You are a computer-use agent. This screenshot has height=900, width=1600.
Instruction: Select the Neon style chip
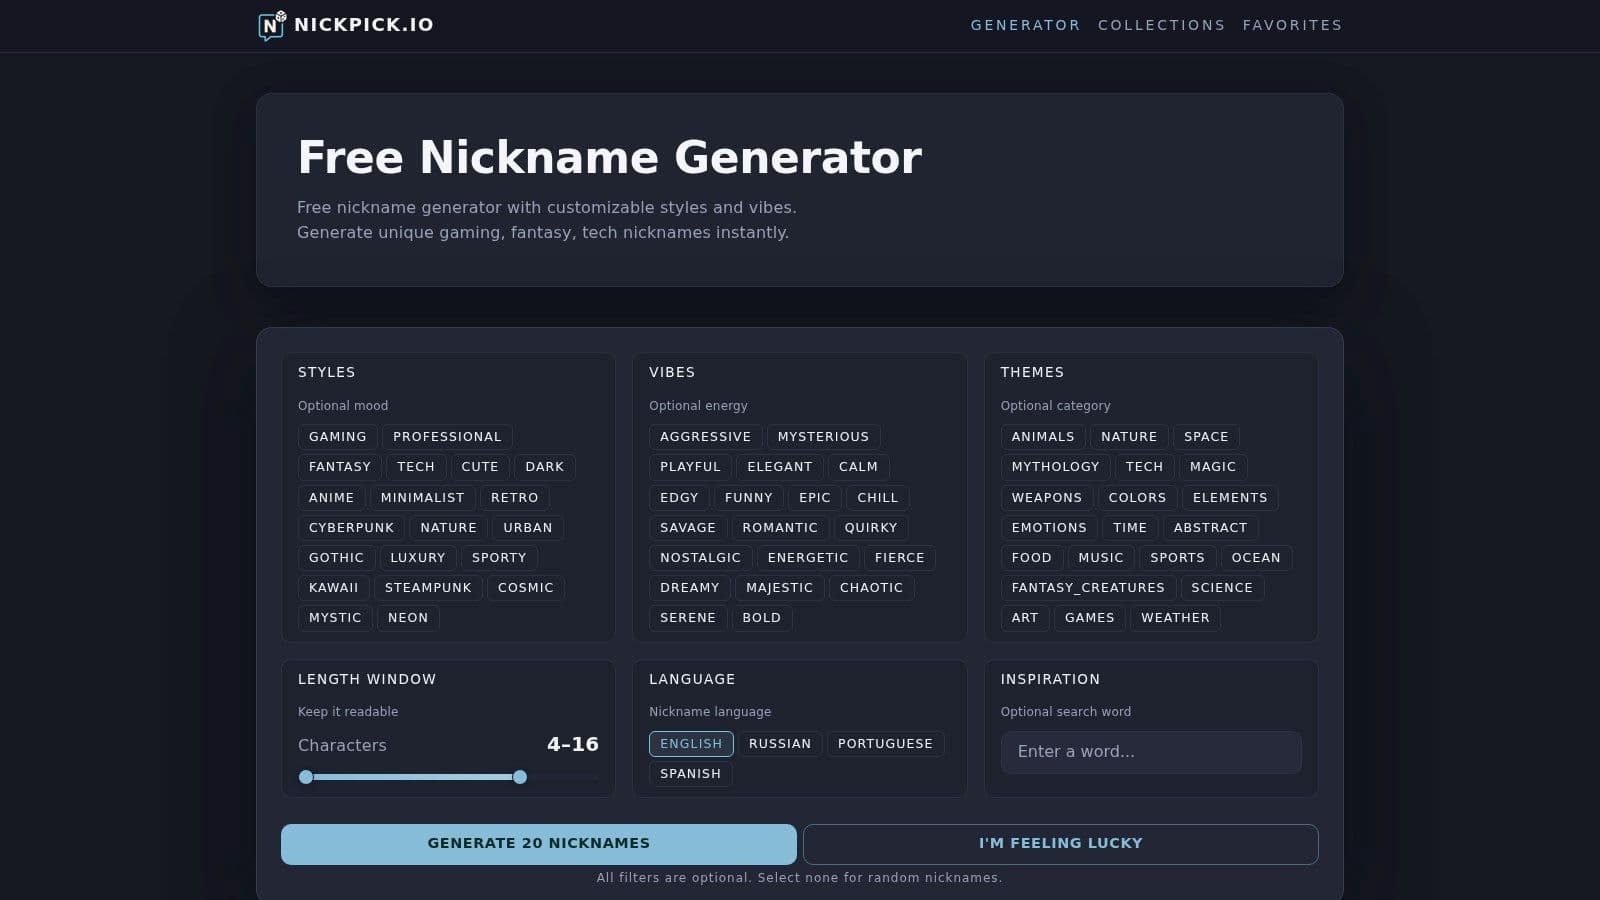[408, 618]
